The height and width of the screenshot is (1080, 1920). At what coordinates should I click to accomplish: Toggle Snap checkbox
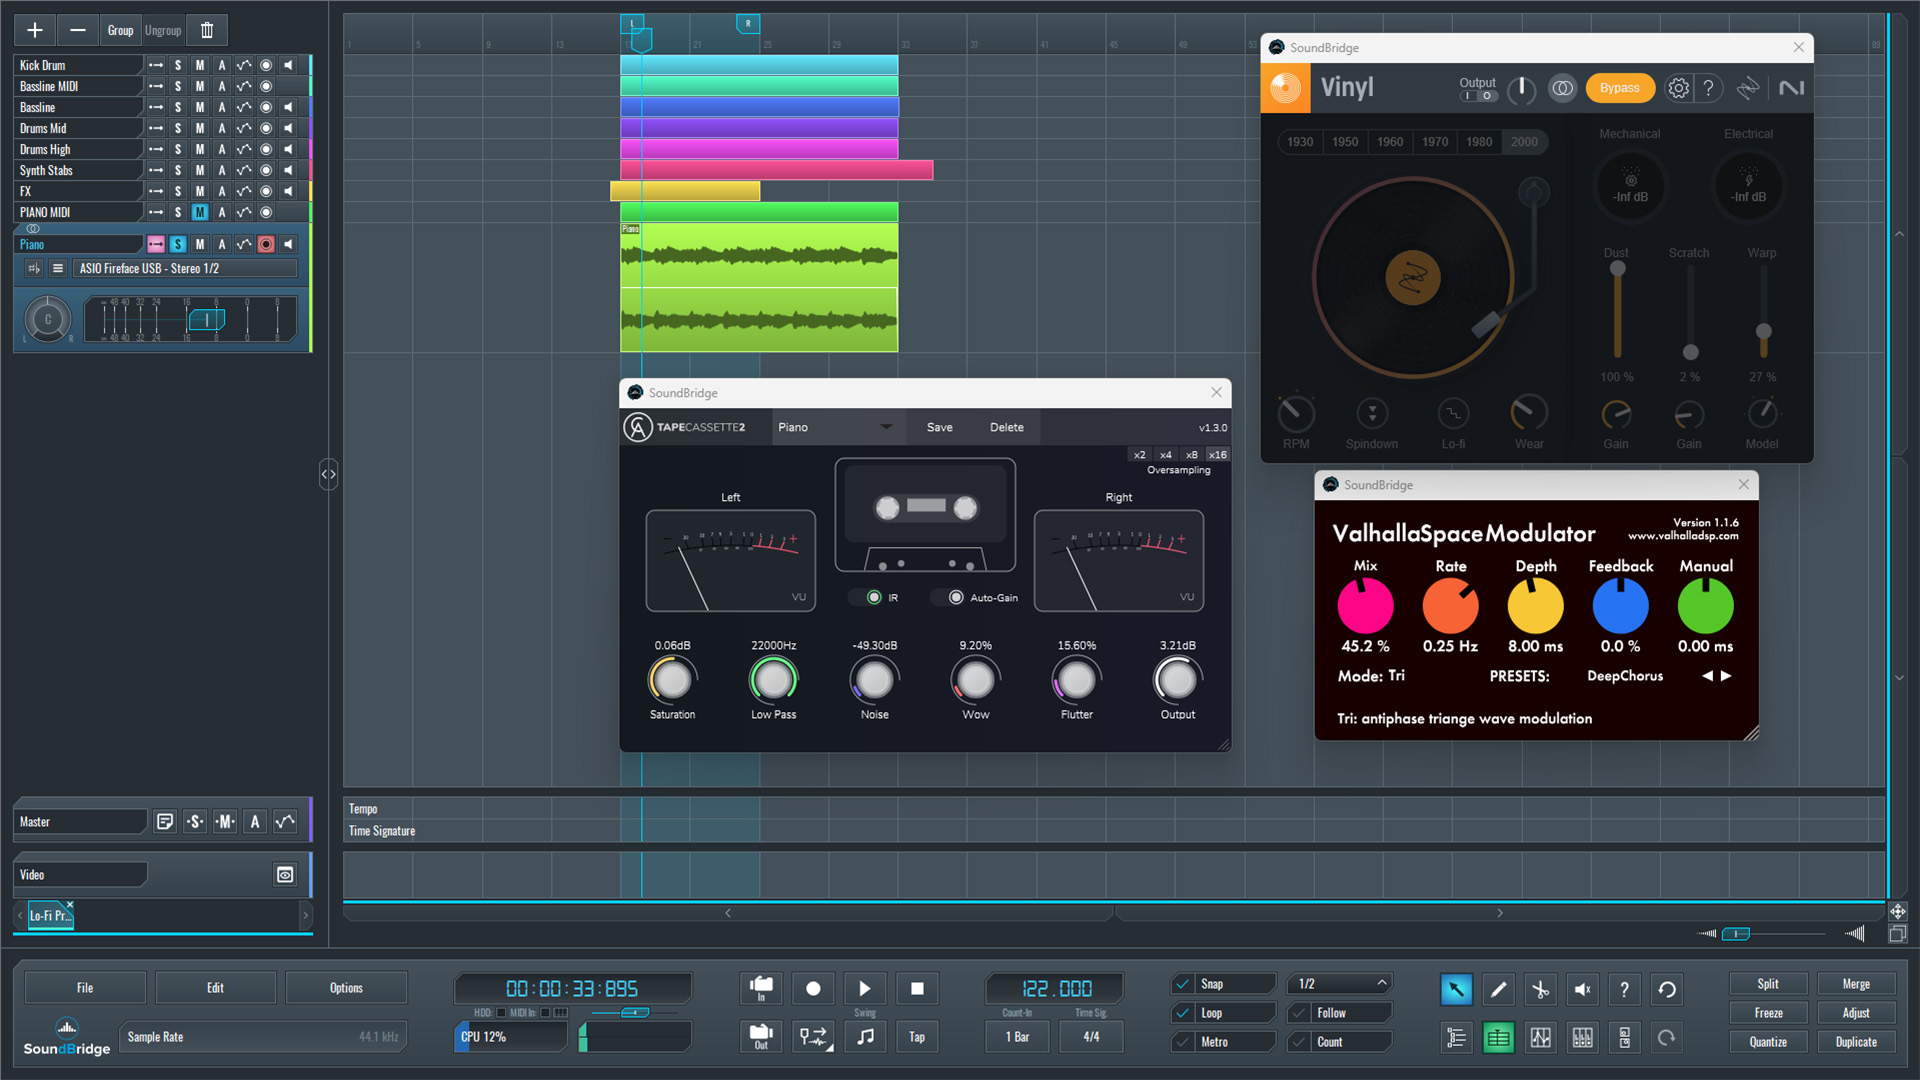(1183, 984)
